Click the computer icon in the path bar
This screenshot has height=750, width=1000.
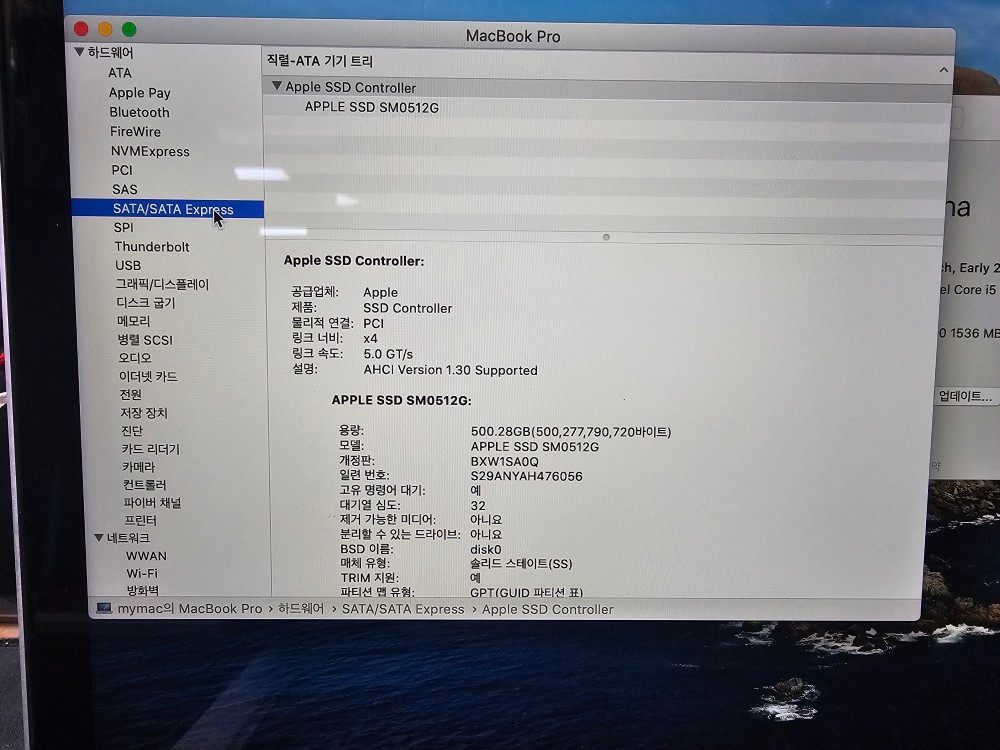(x=104, y=608)
